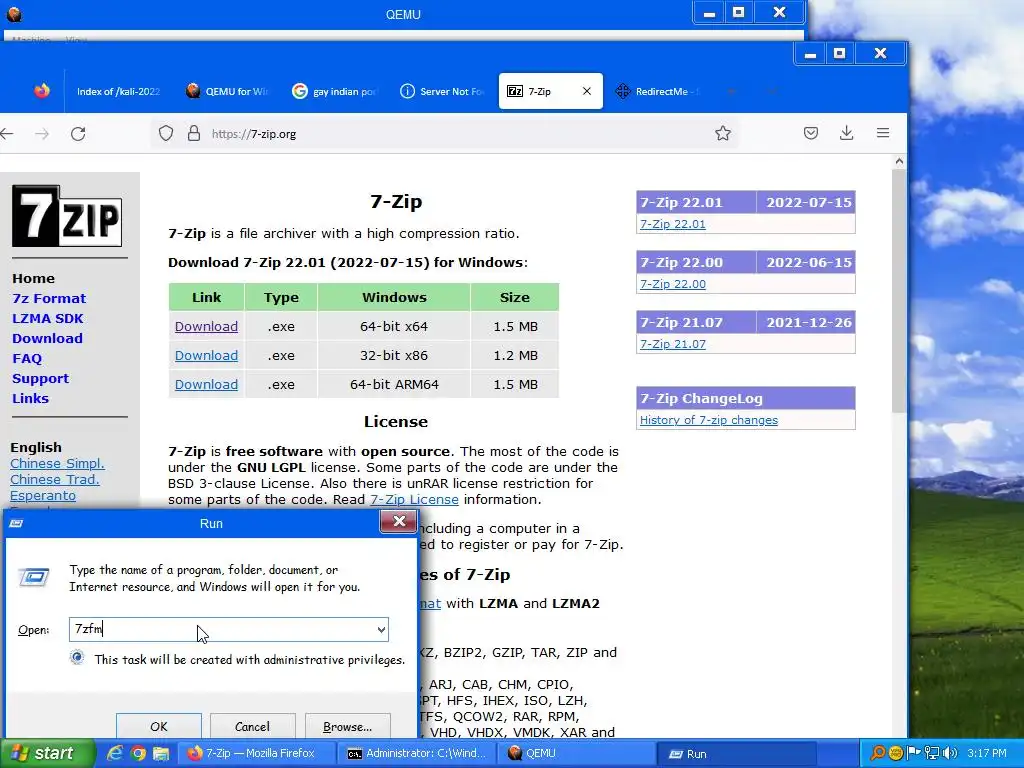The height and width of the screenshot is (768, 1024).
Task: Click the scrollbar up arrow
Action: (899, 161)
